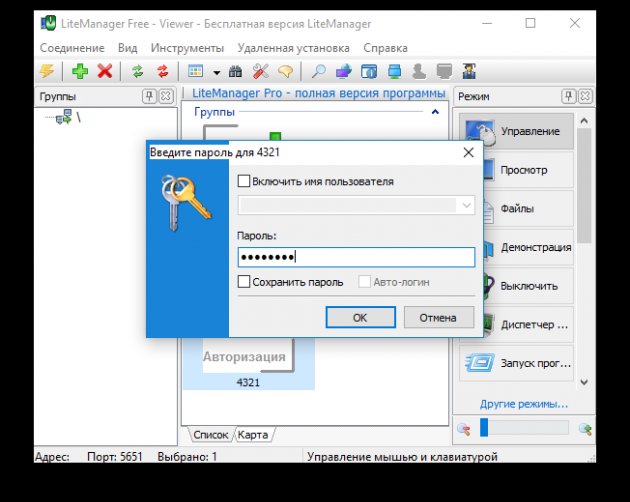Click the mode list scroll down arrow
This screenshot has width=630, height=502.
pyautogui.click(x=584, y=382)
